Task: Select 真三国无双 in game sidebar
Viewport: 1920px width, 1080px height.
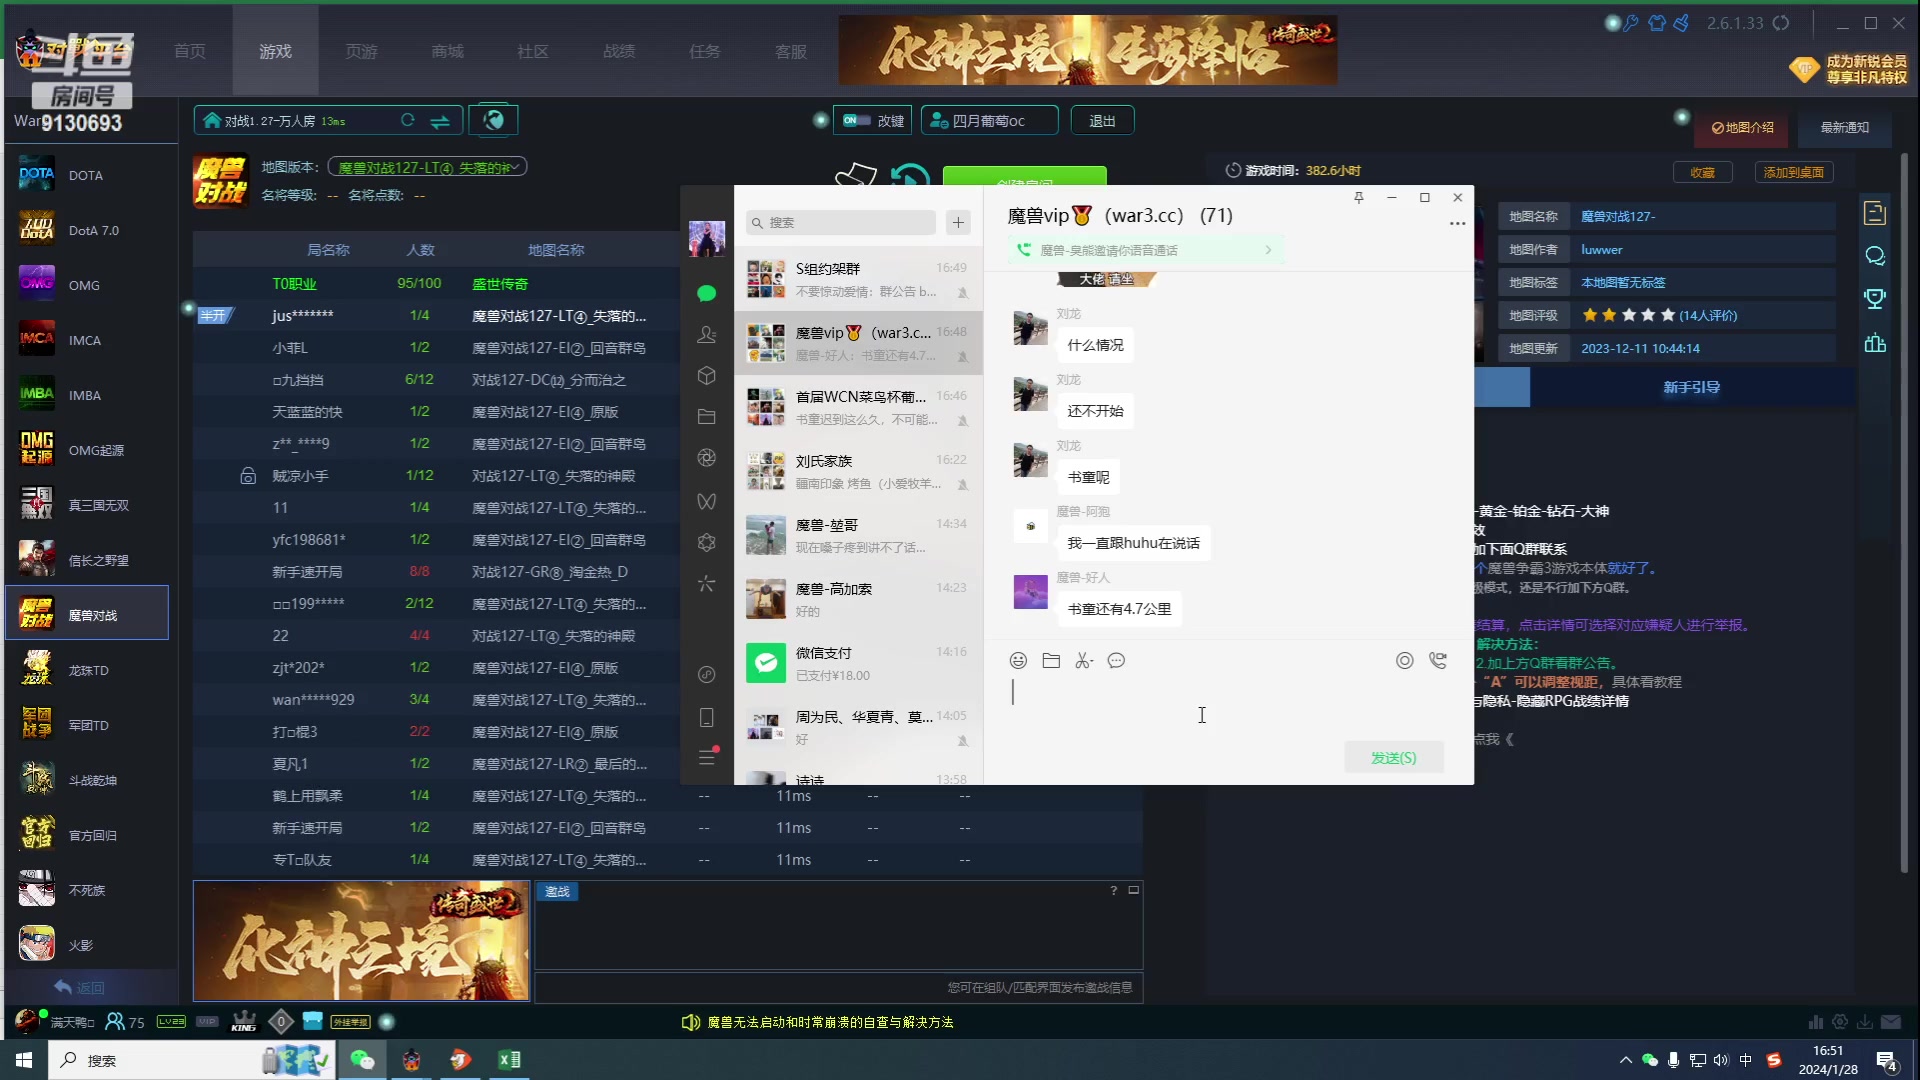Action: pyautogui.click(x=88, y=505)
